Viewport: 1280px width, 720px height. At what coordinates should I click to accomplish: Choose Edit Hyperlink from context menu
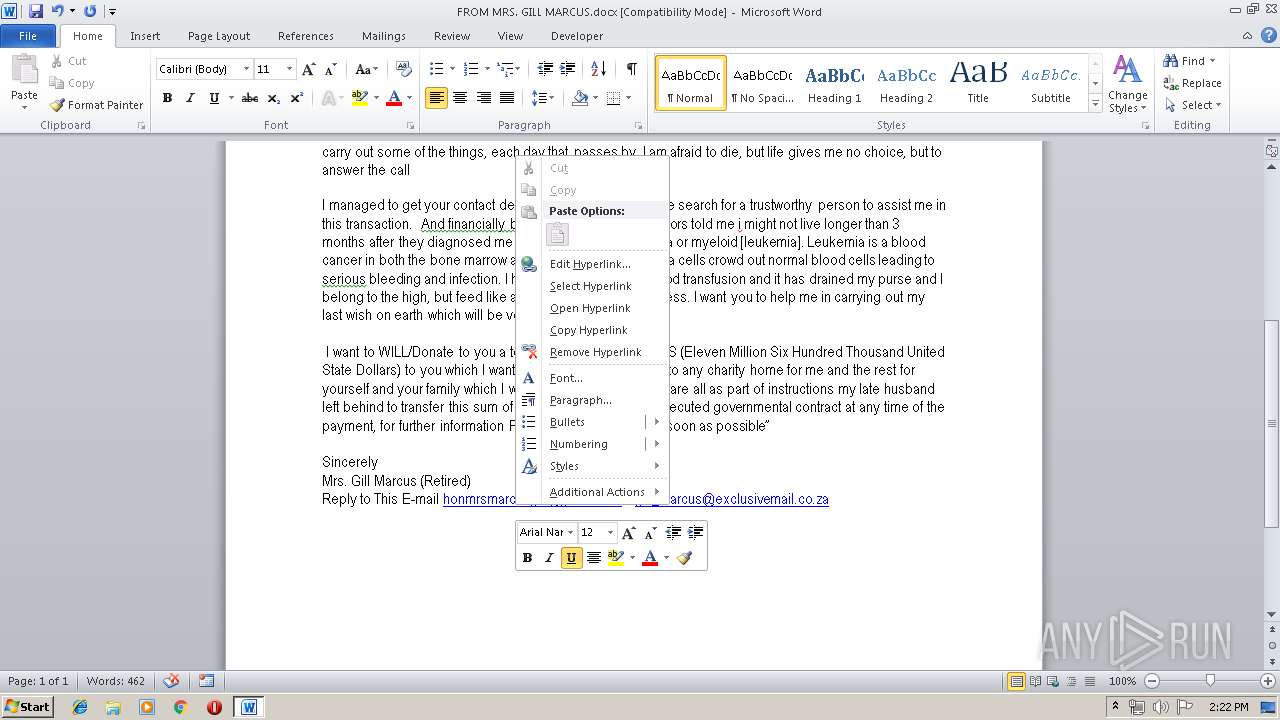click(x=592, y=264)
